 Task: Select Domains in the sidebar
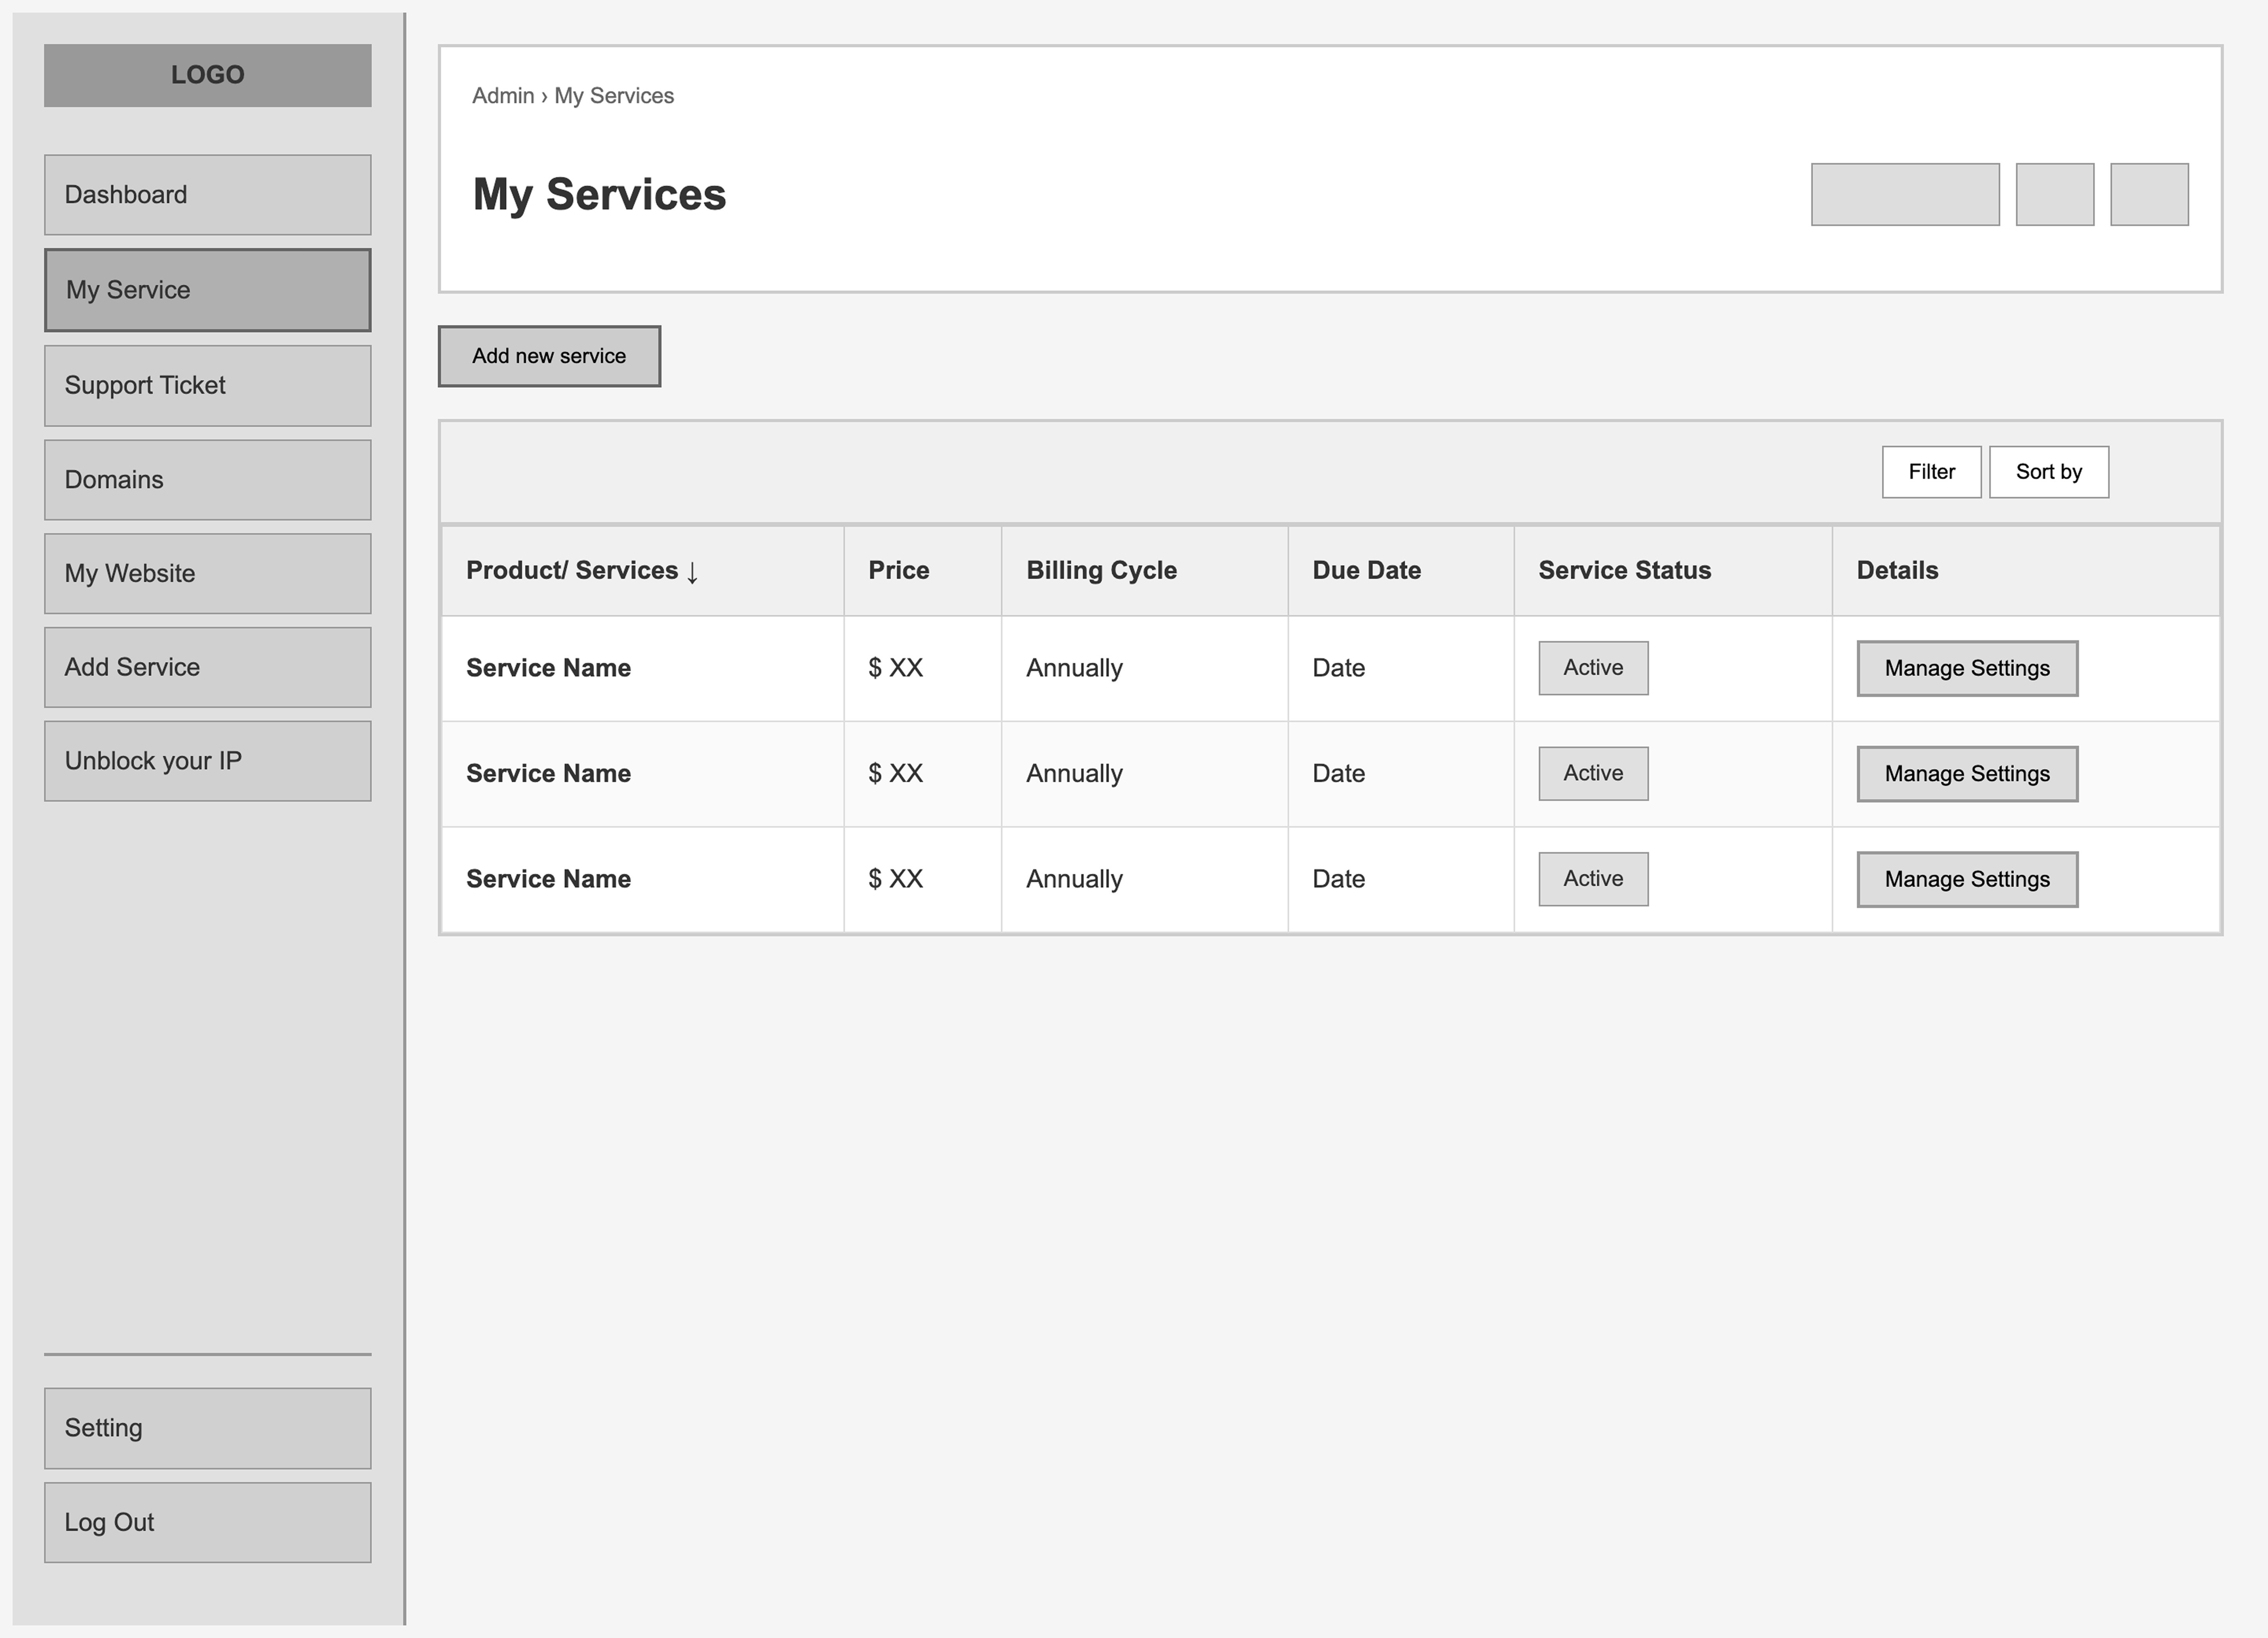coord(207,479)
